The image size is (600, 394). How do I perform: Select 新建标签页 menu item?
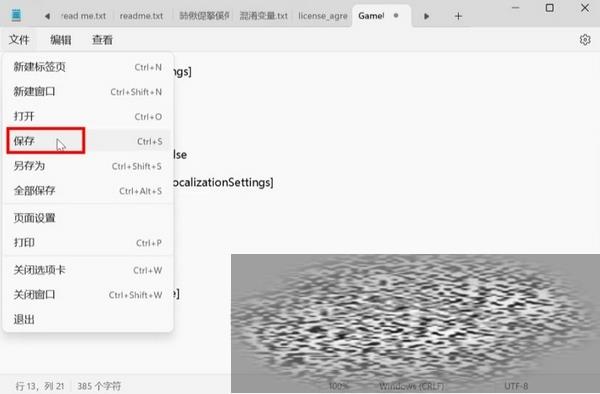tap(88, 67)
